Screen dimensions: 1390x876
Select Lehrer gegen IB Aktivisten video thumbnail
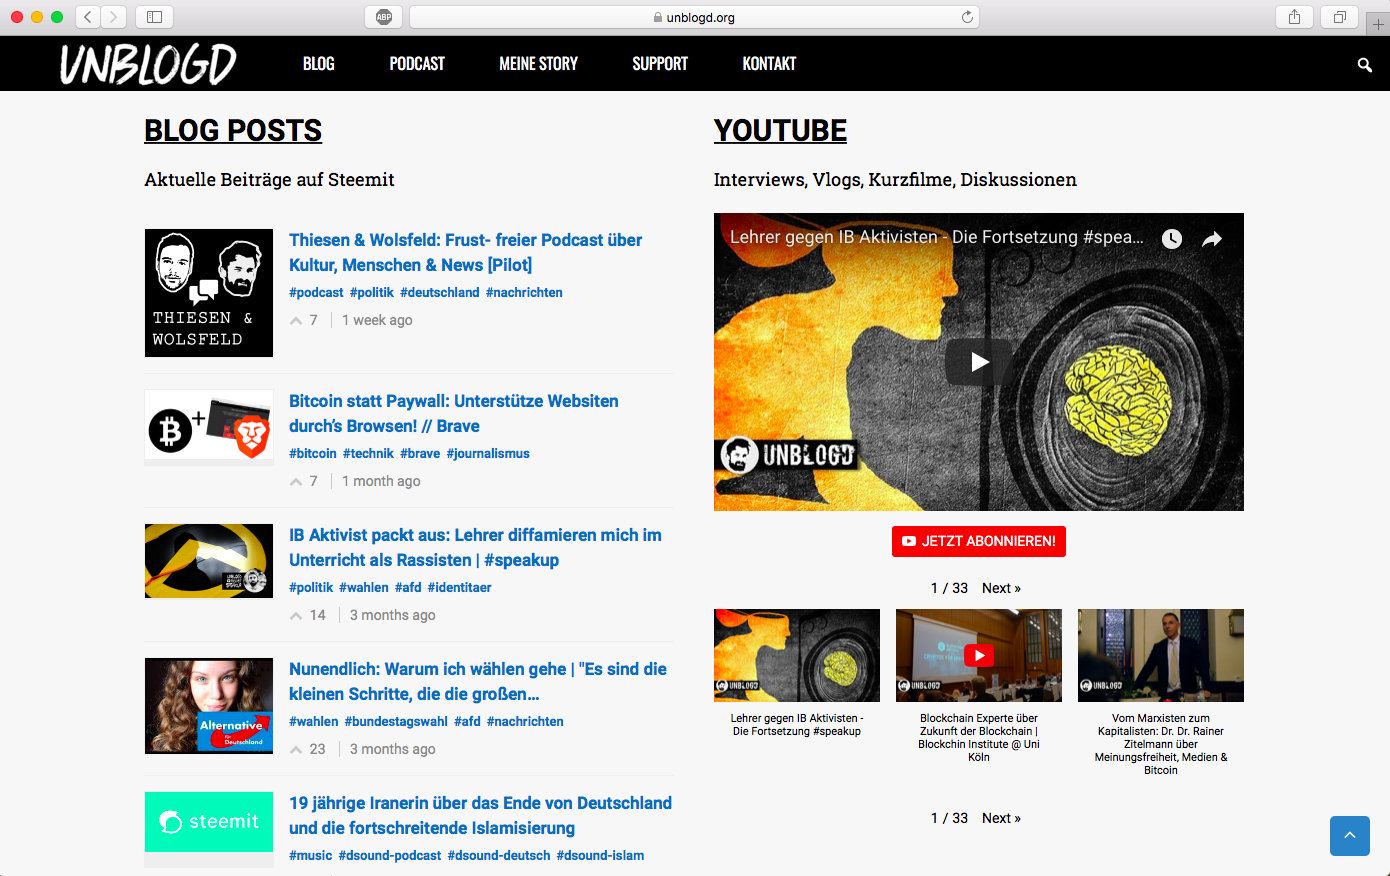point(797,655)
